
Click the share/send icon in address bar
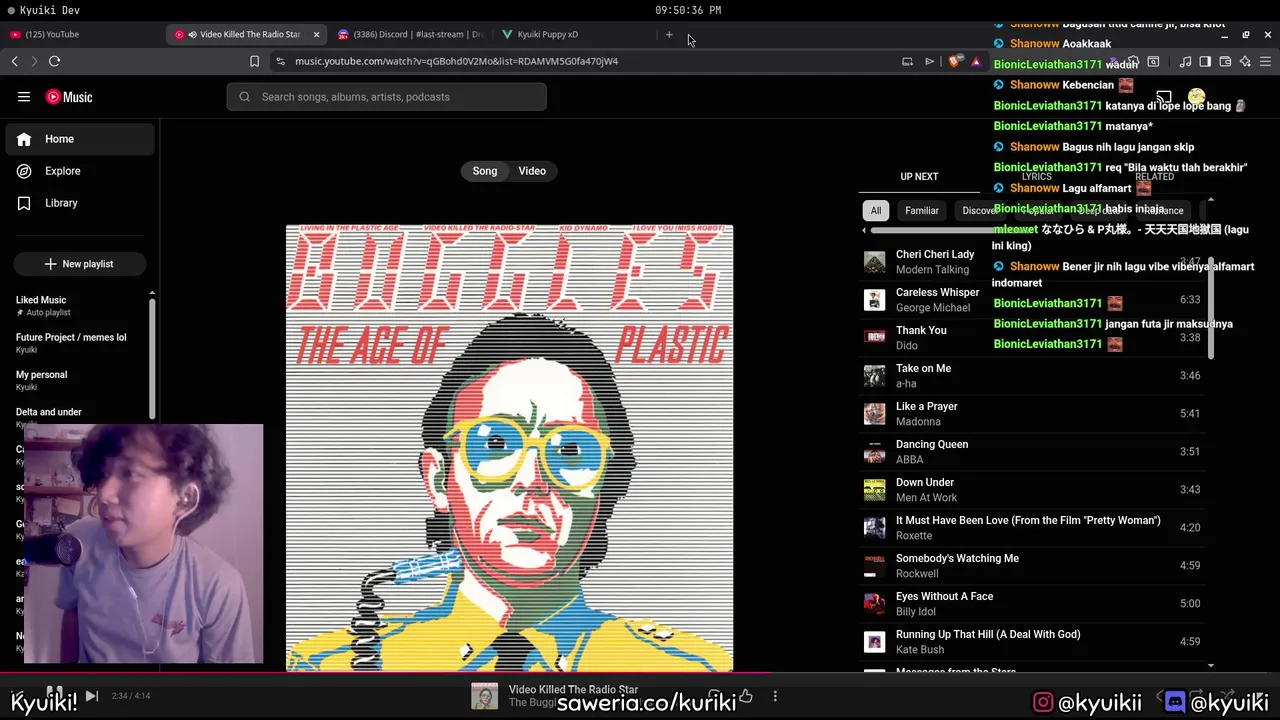(929, 61)
